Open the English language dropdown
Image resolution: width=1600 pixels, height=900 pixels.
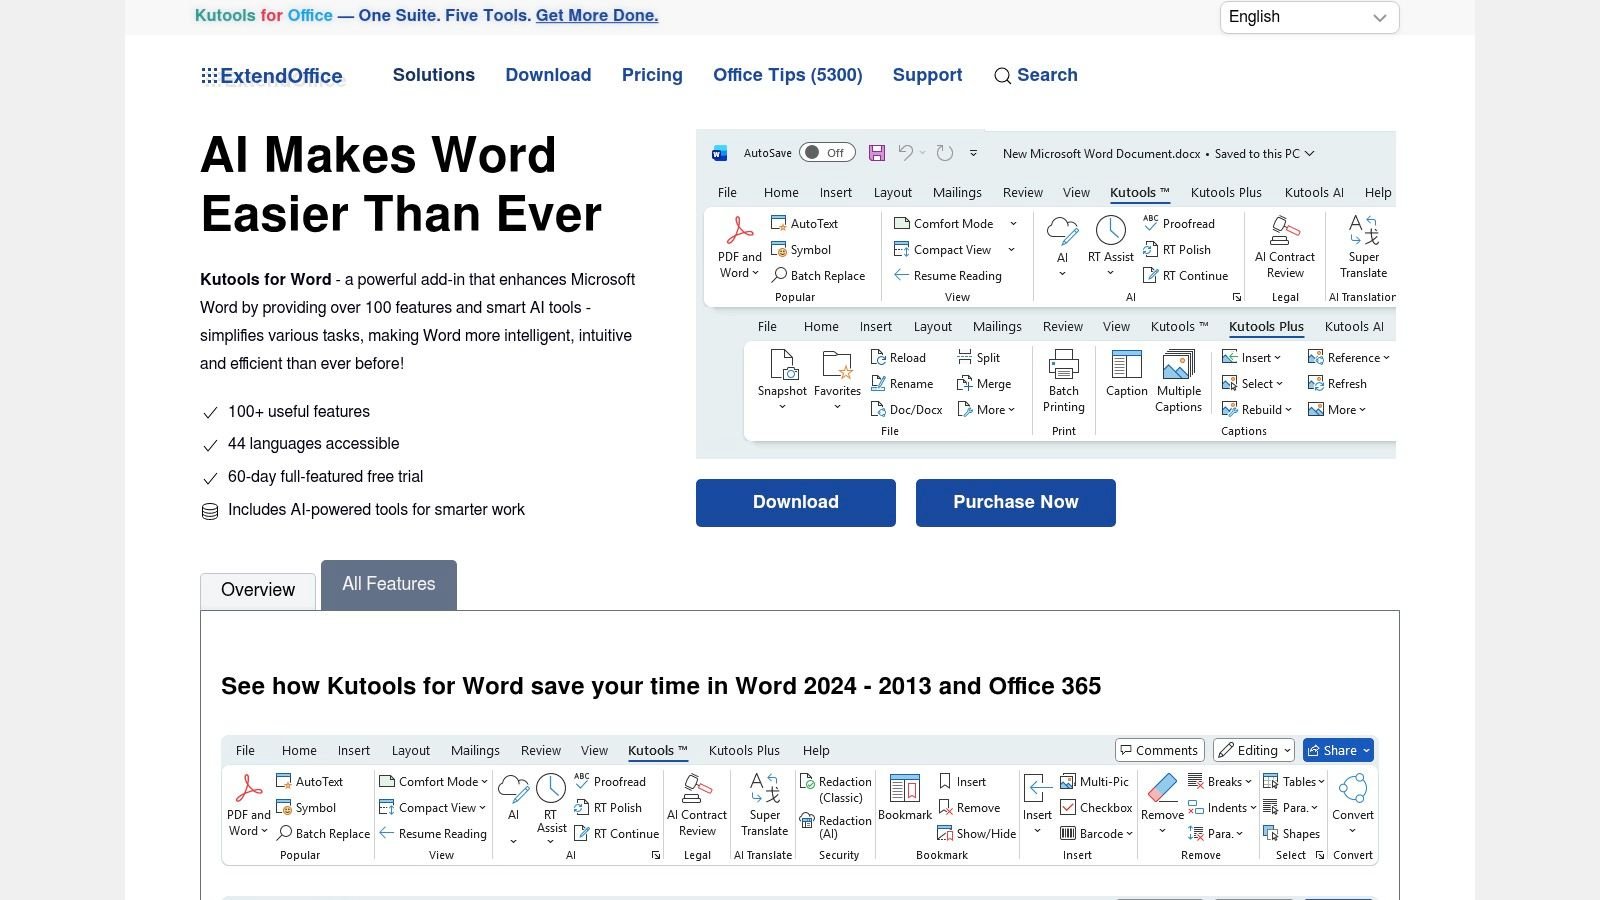click(1310, 17)
